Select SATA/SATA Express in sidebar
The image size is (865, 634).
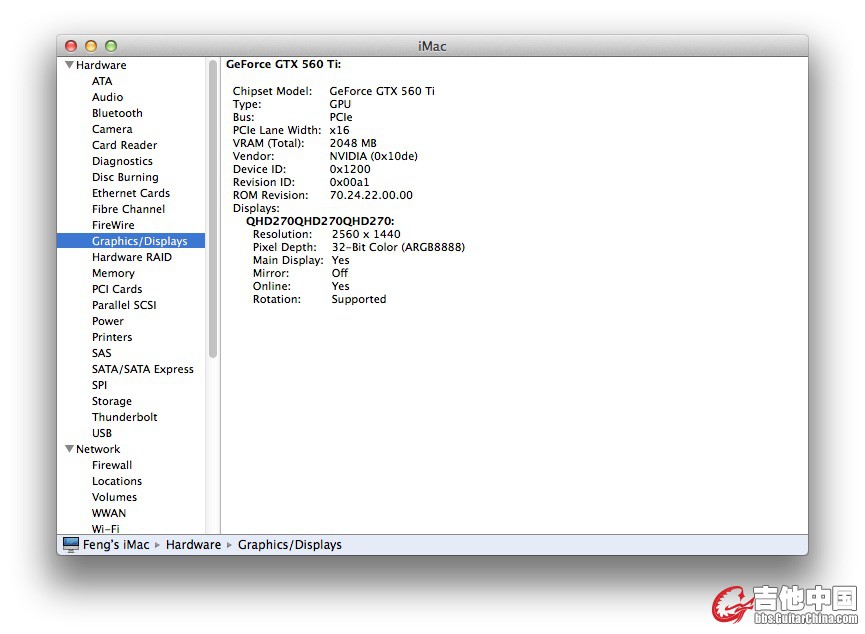(x=142, y=369)
